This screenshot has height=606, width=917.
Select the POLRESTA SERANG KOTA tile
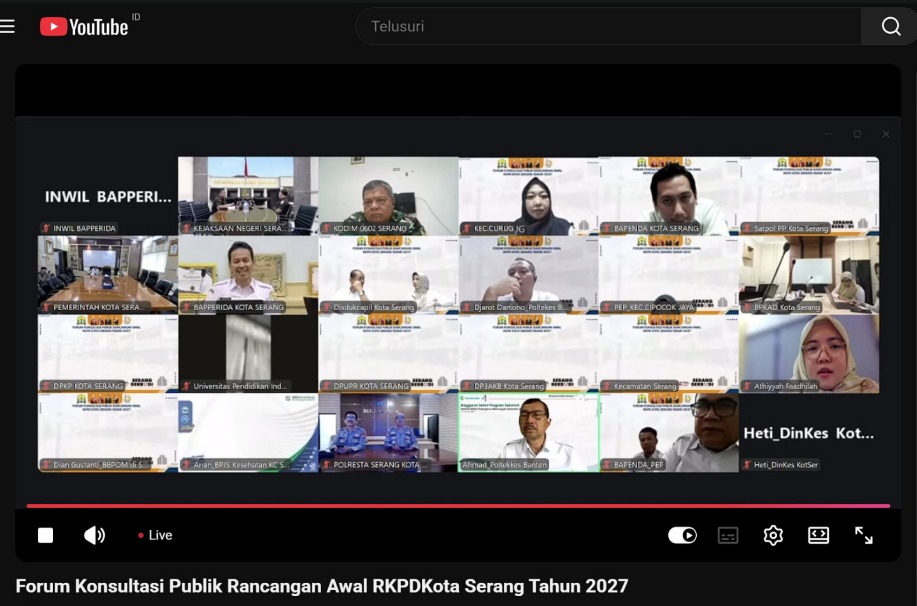[x=388, y=432]
